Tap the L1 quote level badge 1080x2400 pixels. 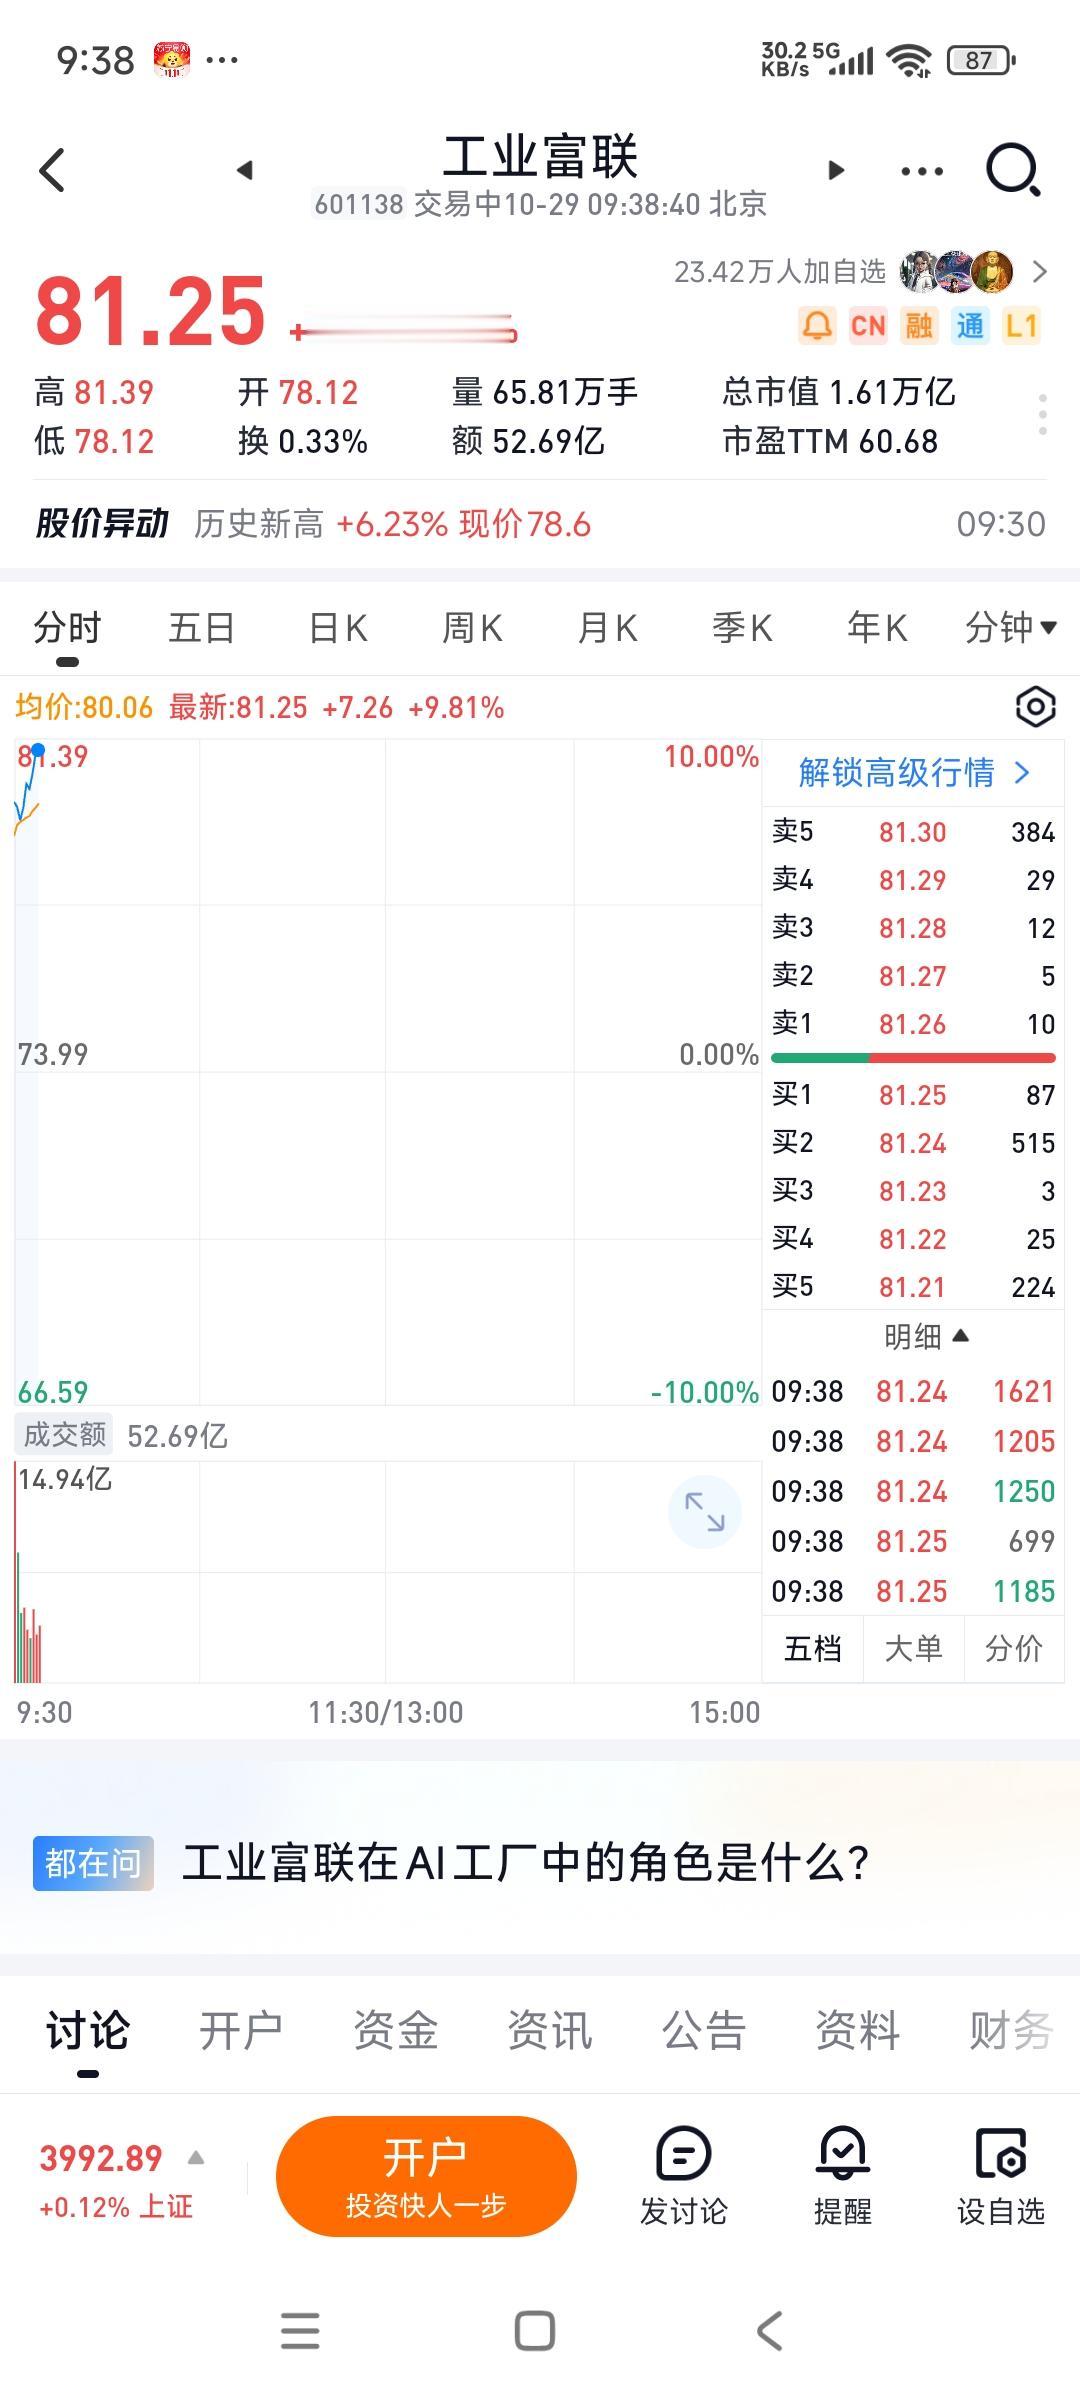(1021, 326)
